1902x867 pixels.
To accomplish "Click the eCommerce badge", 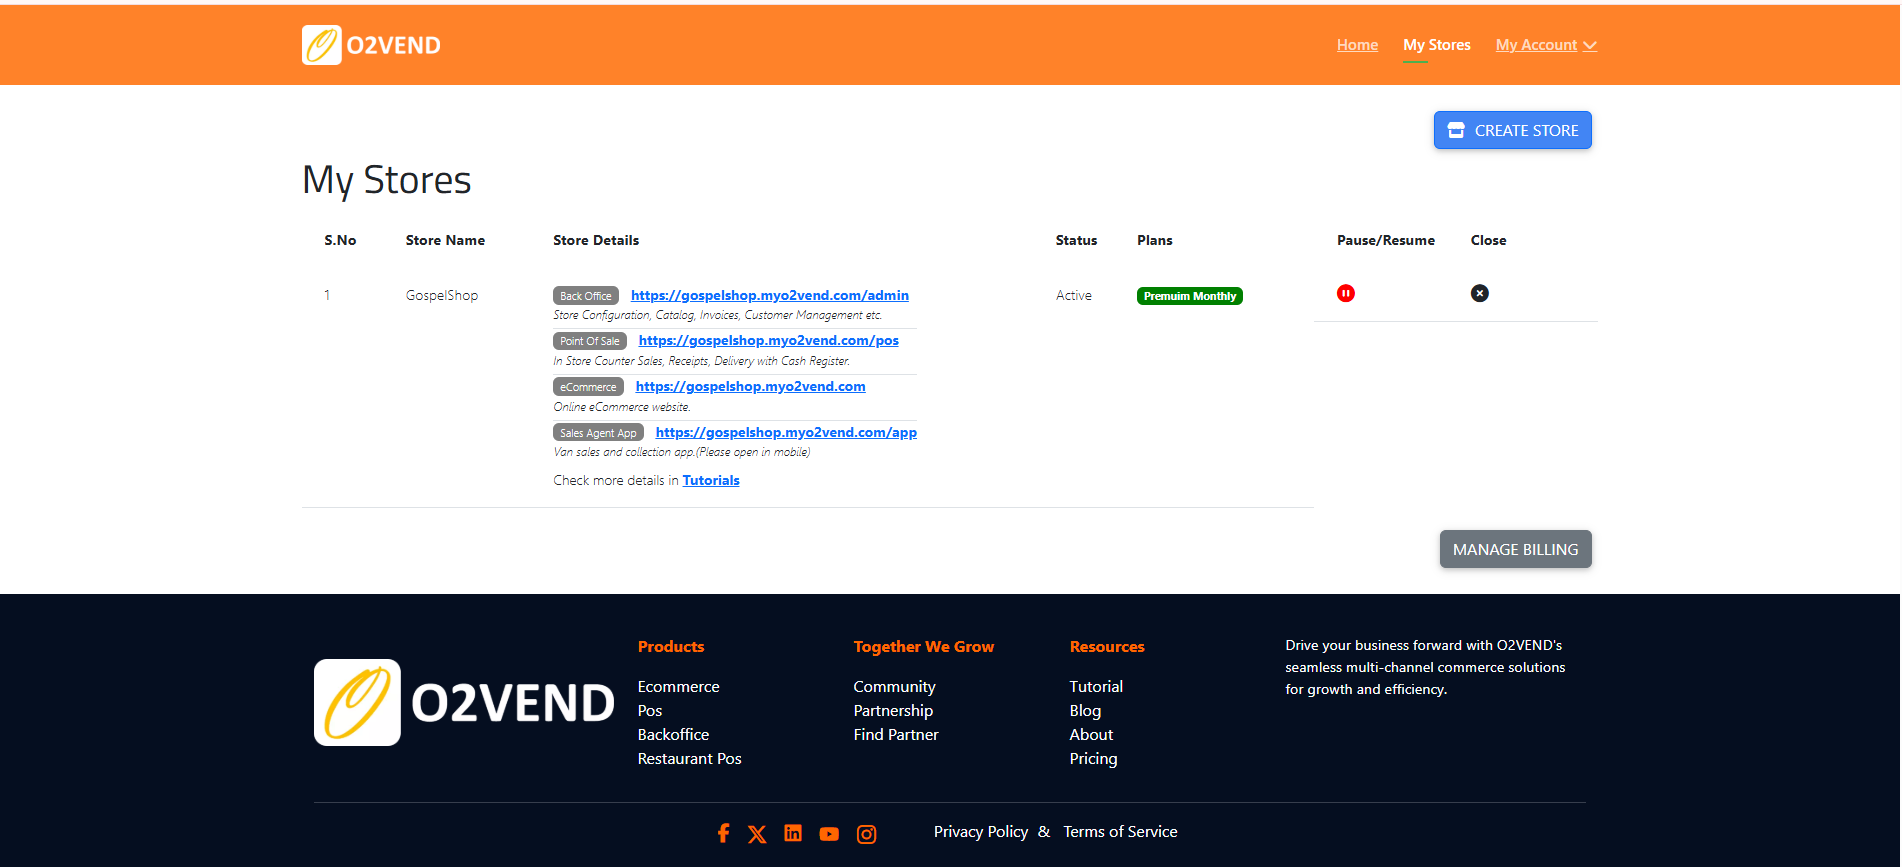I will tap(588, 387).
